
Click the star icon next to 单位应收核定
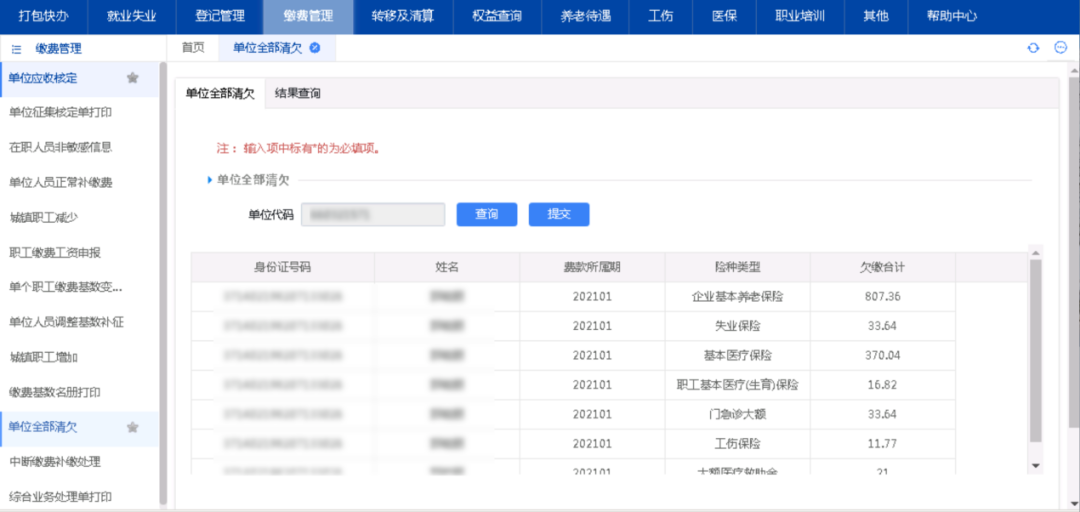(x=132, y=78)
